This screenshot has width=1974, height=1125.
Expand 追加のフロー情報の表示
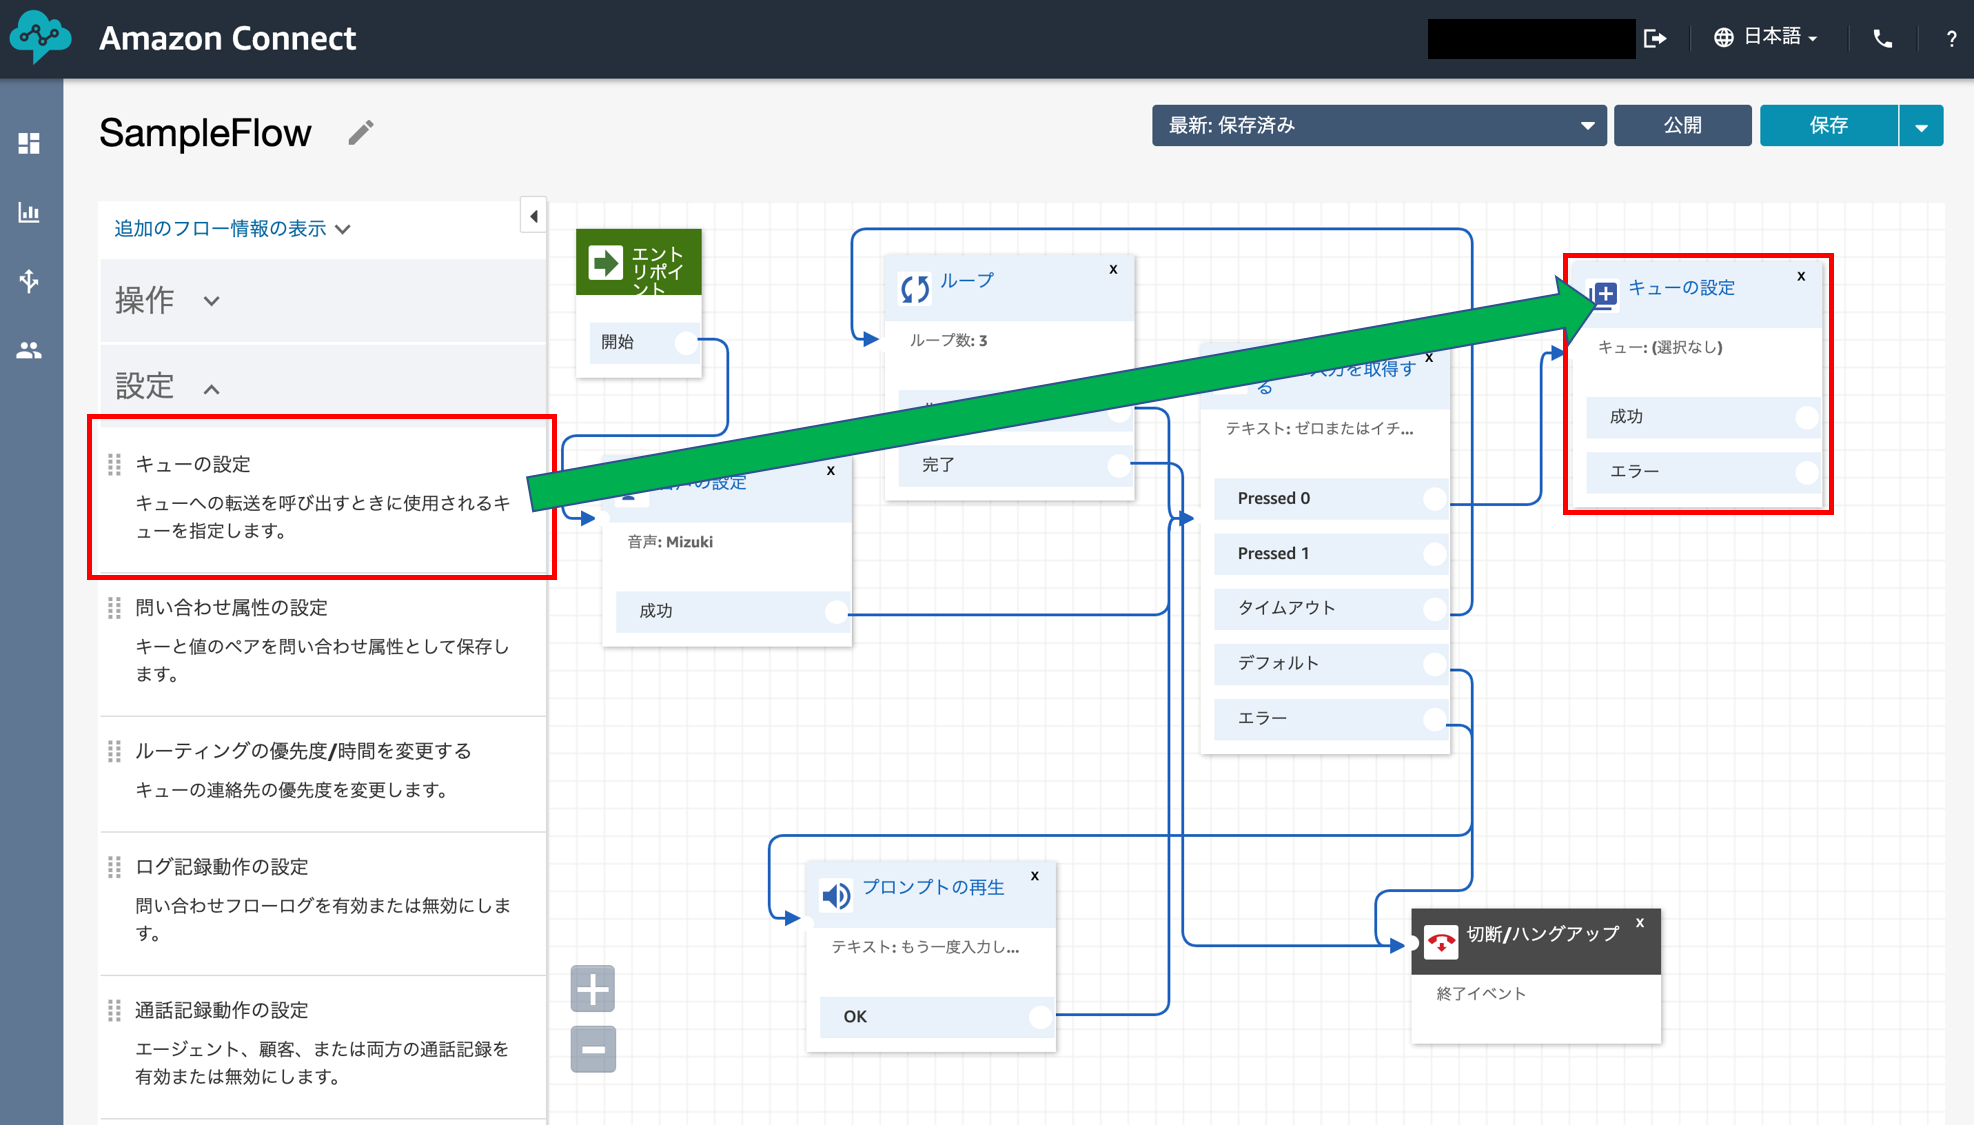232,229
